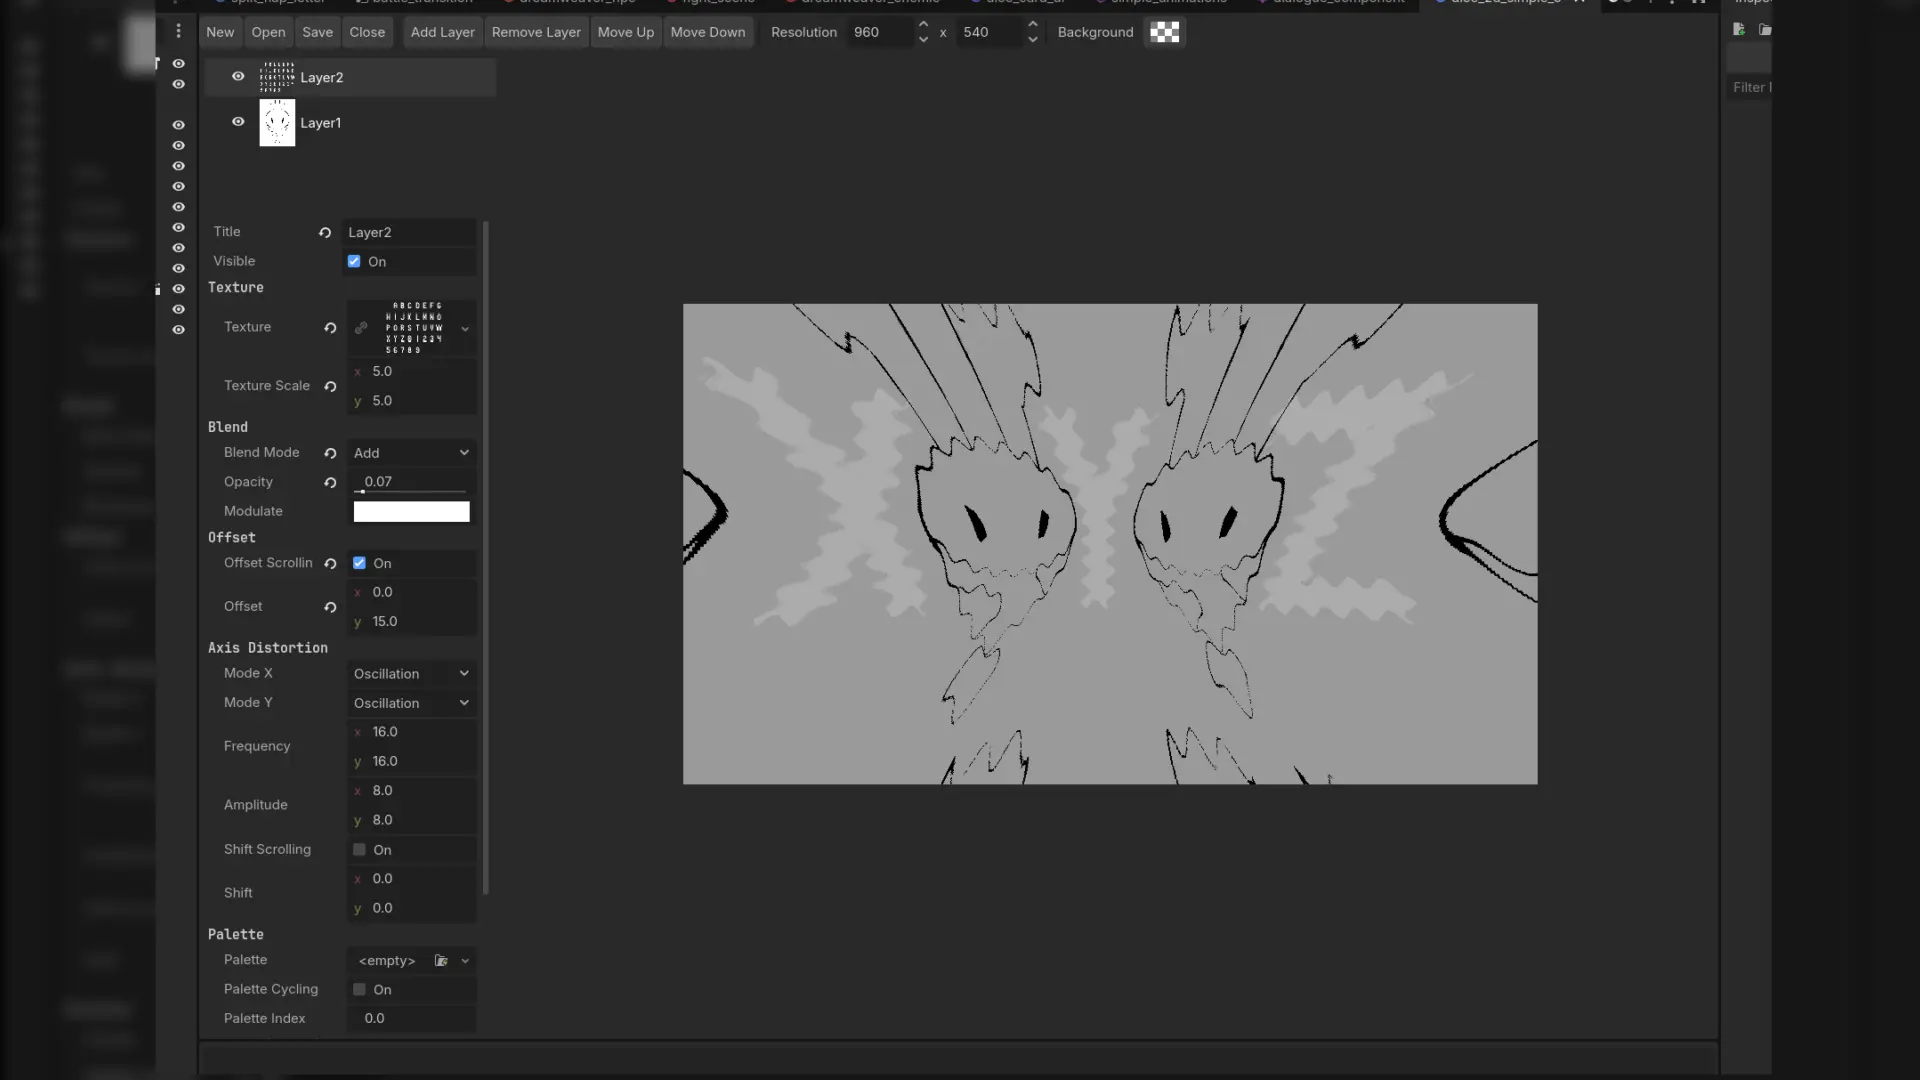Image resolution: width=1920 pixels, height=1080 pixels.
Task: Expand the Texture picker dropdown arrow
Action: [x=465, y=329]
